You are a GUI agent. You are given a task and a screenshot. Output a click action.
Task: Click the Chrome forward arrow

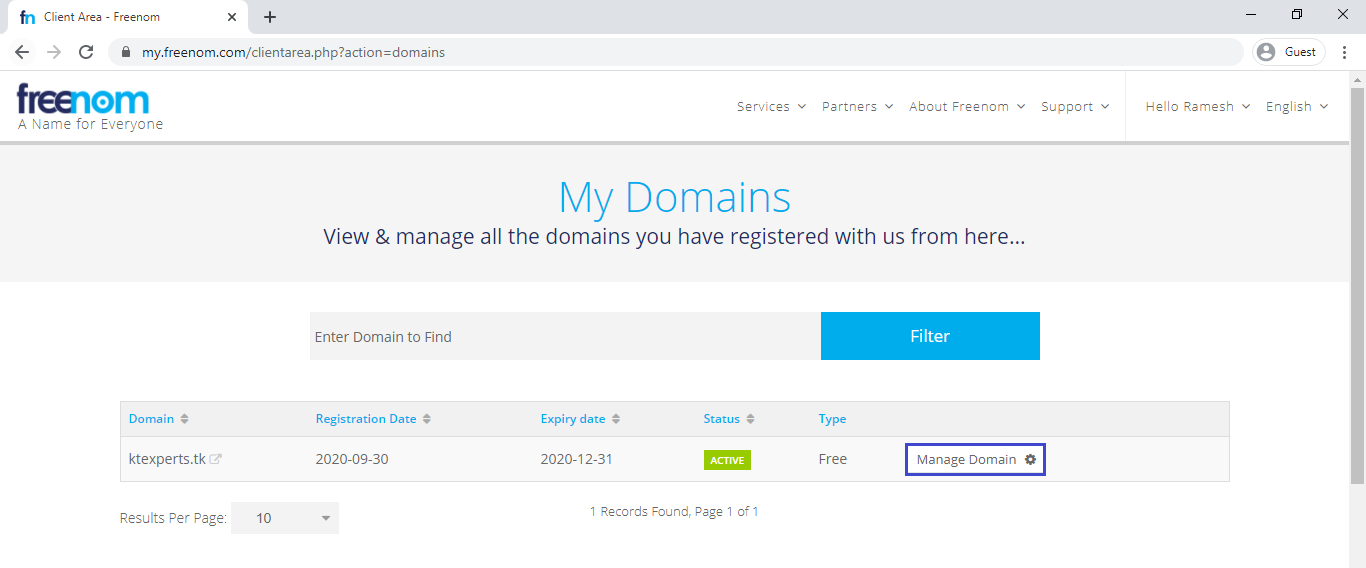(54, 52)
